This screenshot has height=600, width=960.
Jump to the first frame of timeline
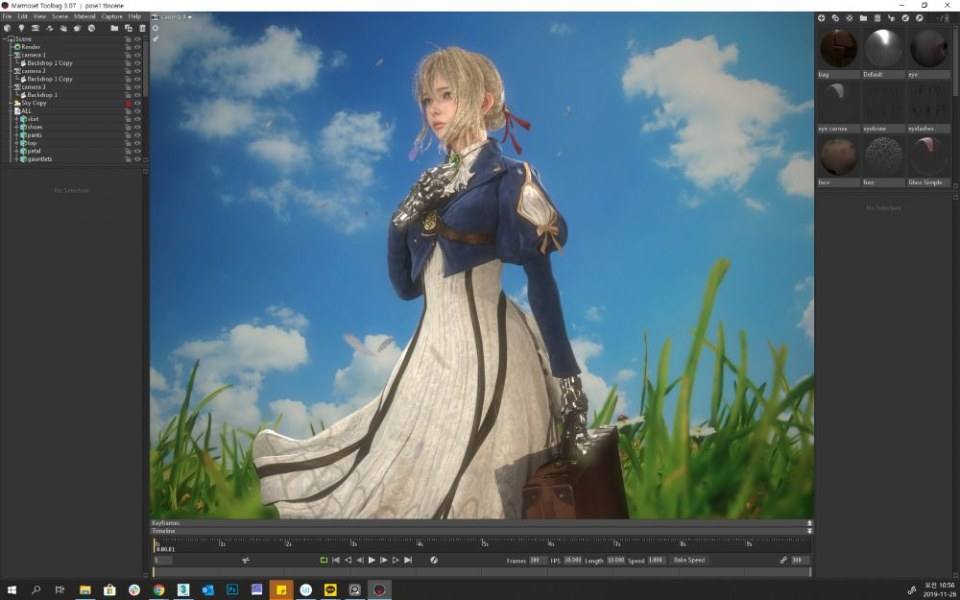click(336, 560)
